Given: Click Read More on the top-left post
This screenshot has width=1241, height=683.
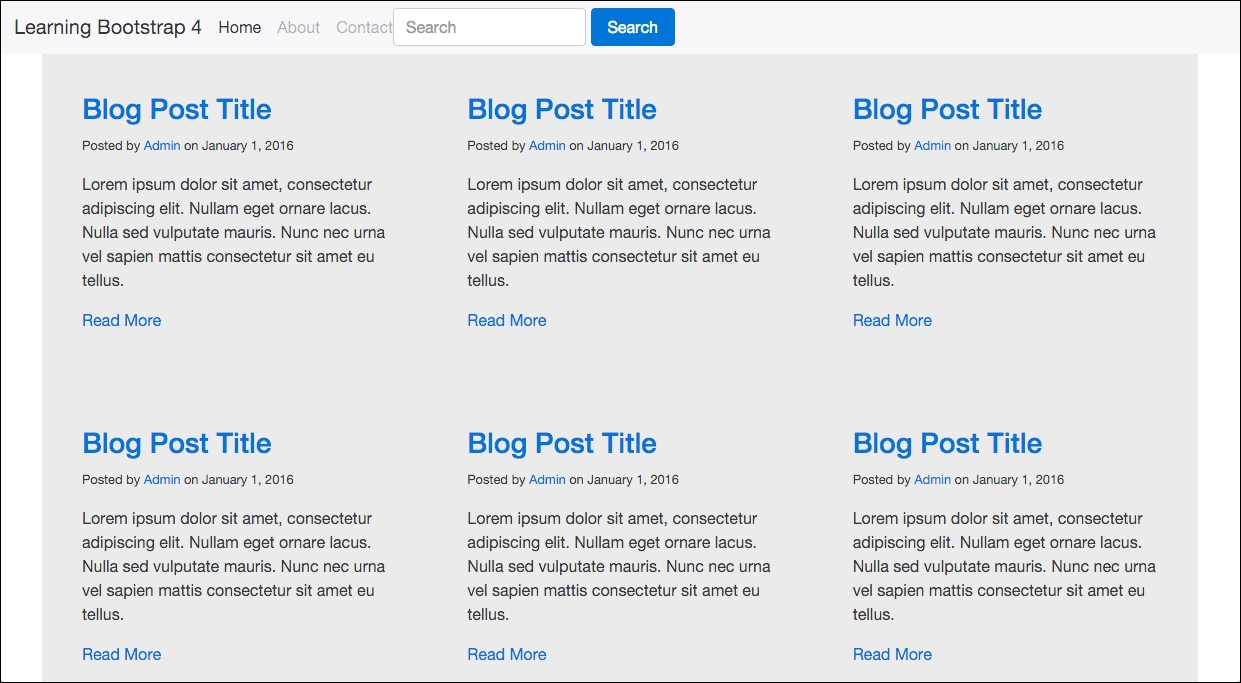Looking at the screenshot, I should click(121, 320).
